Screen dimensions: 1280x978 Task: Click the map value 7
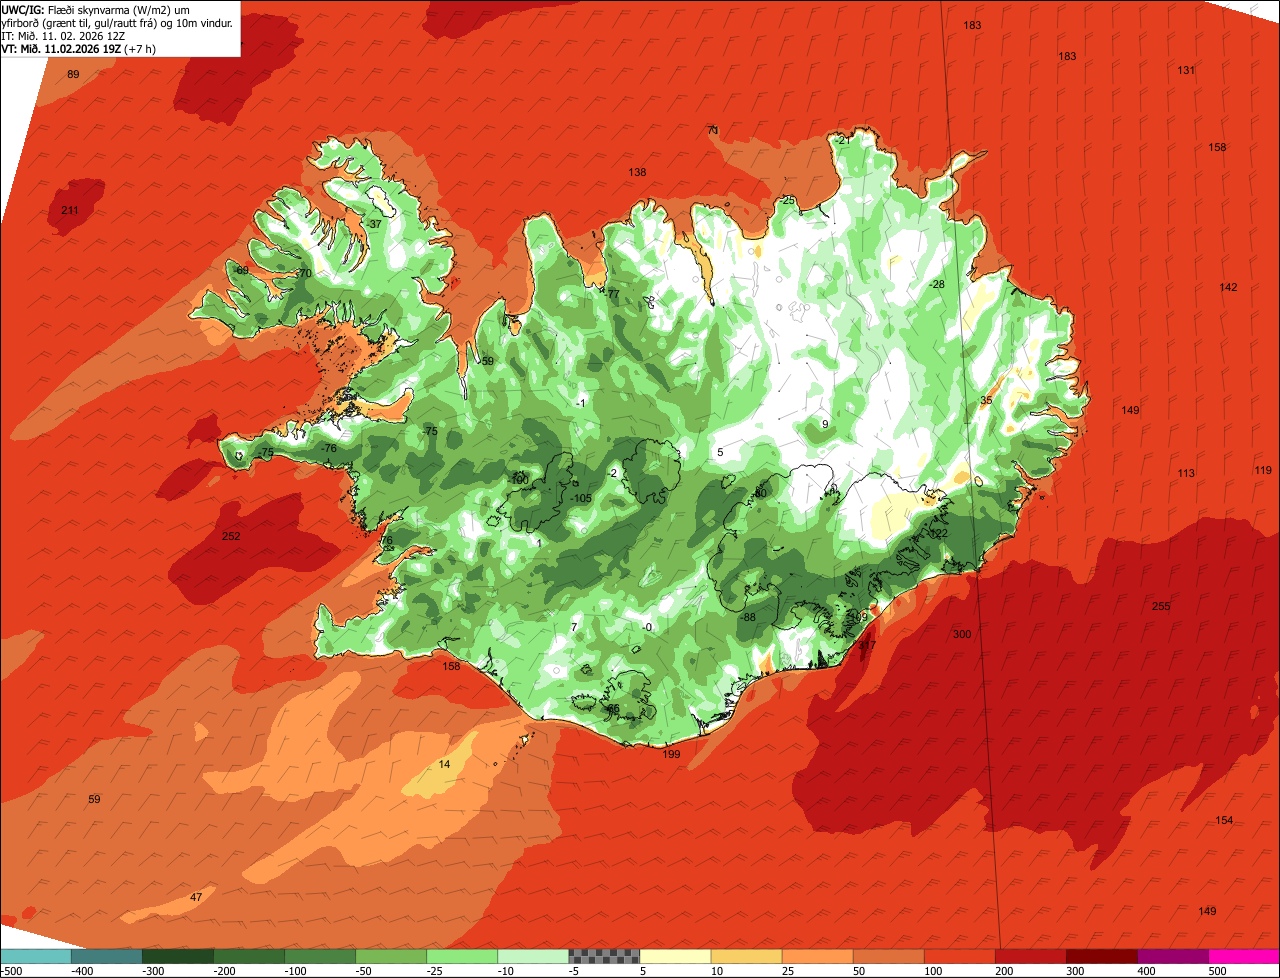pos(574,628)
